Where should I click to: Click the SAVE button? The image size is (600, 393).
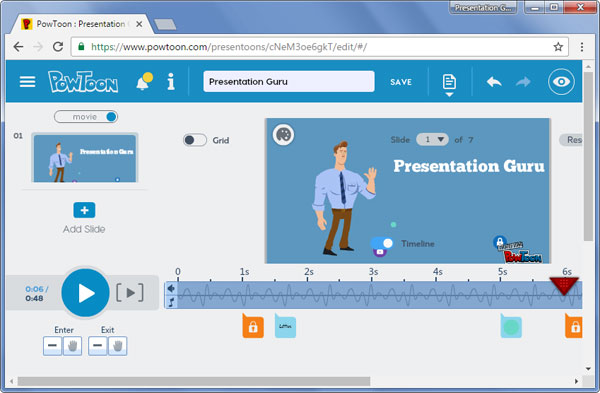[x=401, y=82]
